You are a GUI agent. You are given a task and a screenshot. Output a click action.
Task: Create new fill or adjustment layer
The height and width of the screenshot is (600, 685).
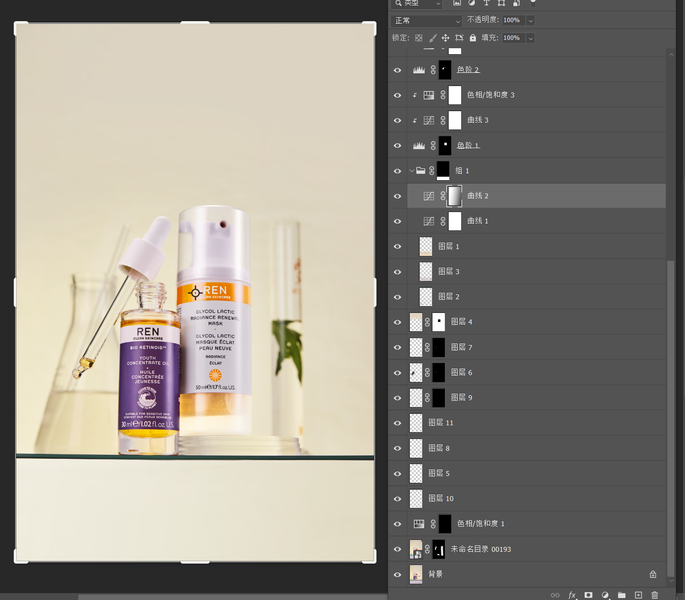pos(605,595)
